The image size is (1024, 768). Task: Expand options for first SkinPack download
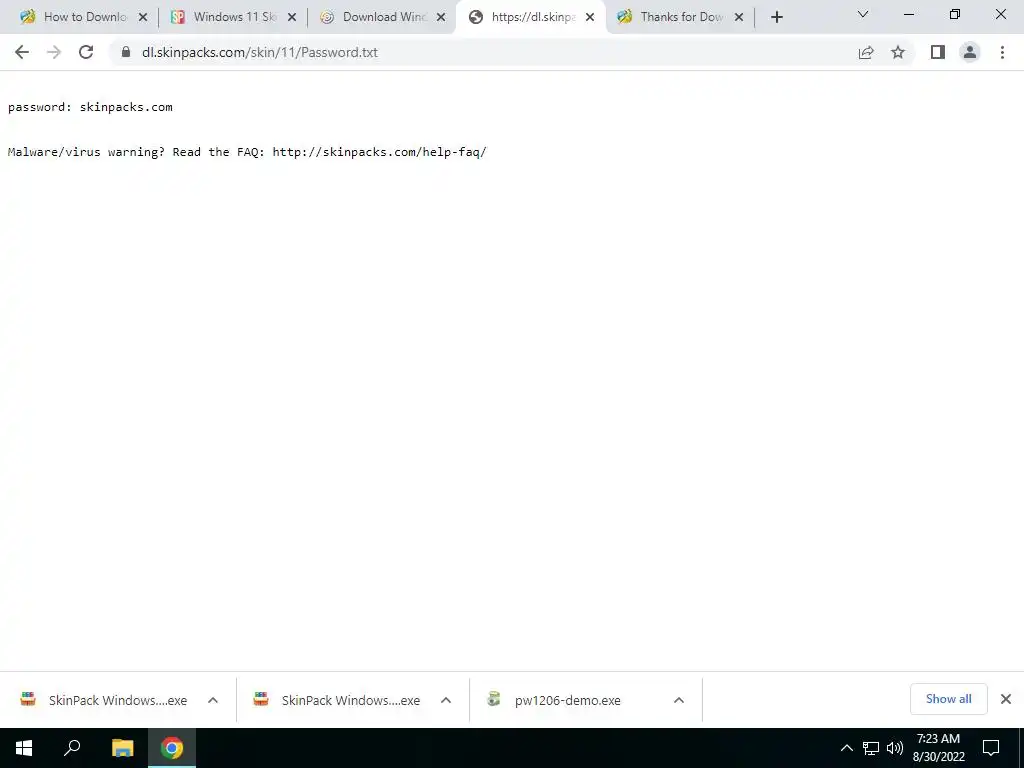[x=213, y=700]
